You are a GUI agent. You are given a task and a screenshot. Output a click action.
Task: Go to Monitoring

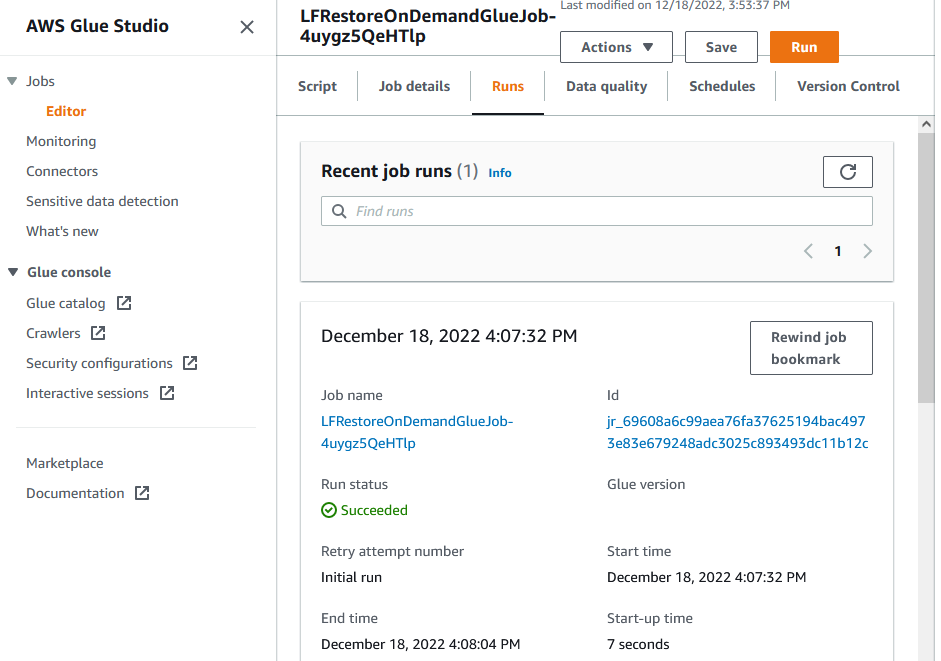pos(61,141)
